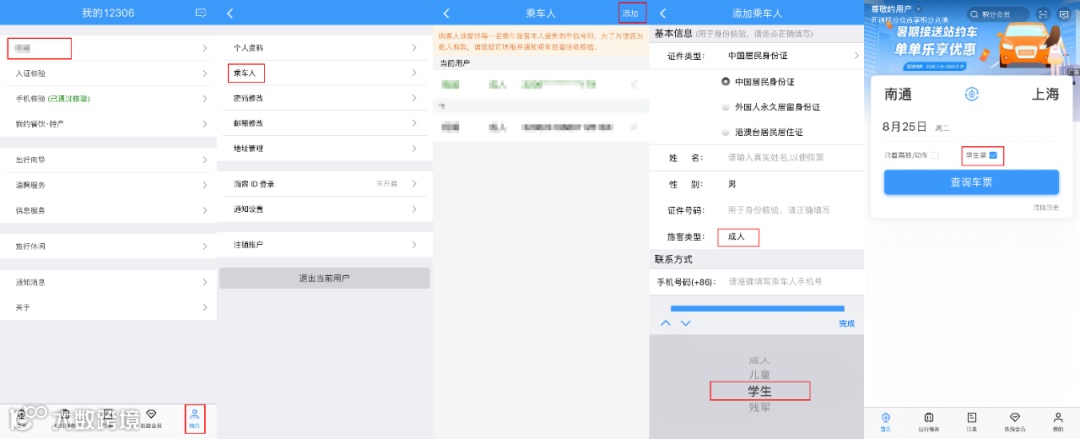The width and height of the screenshot is (1080, 439).
Task: Expand the 尊敬的用户 dropdown arrow
Action: (918, 8)
